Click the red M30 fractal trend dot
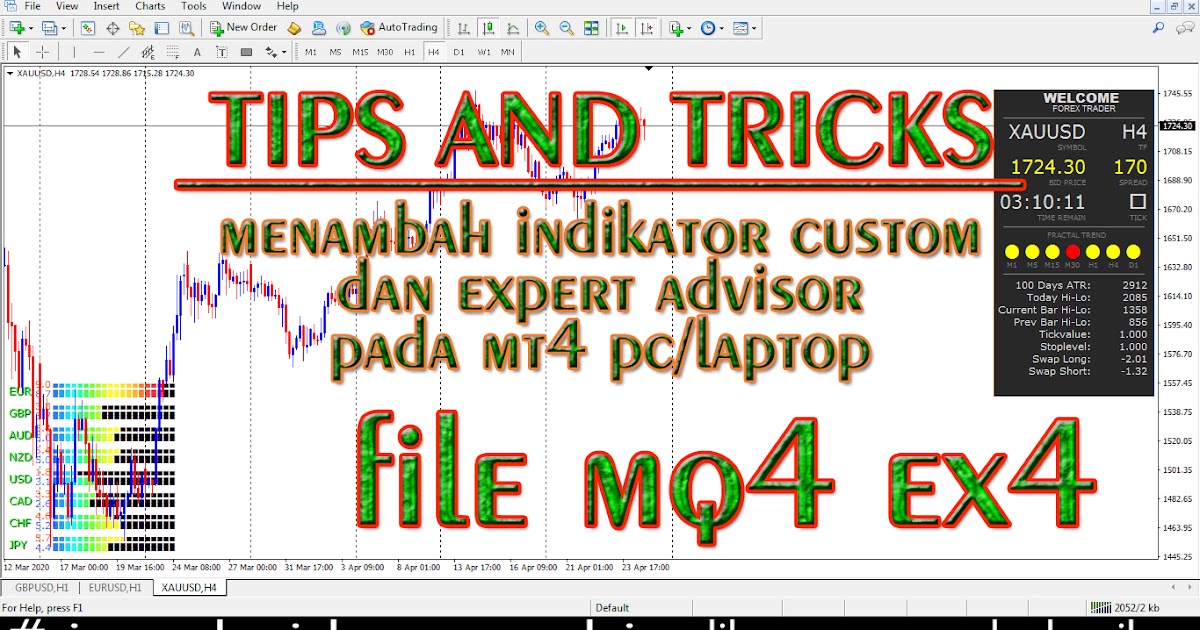Image resolution: width=1200 pixels, height=630 pixels. point(1073,251)
